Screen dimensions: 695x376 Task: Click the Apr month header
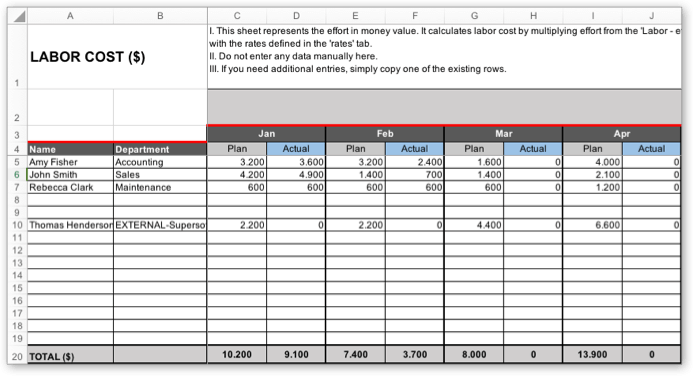[622, 134]
